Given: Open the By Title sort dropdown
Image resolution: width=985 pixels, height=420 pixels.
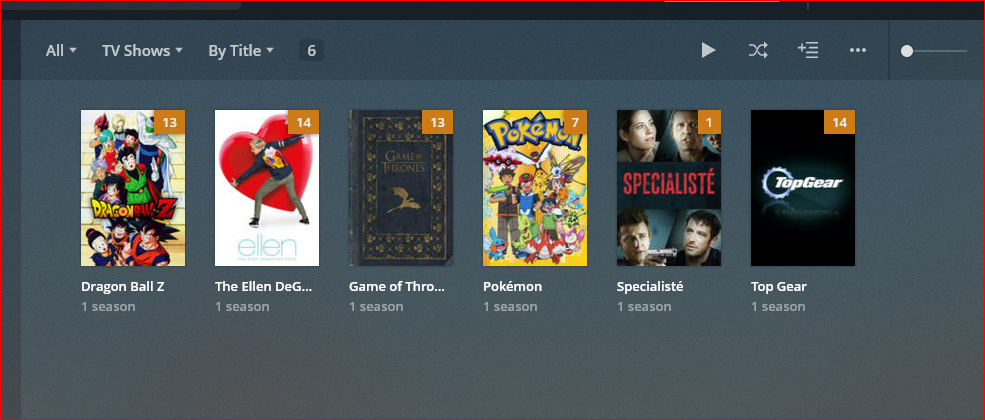Looking at the screenshot, I should [x=241, y=51].
